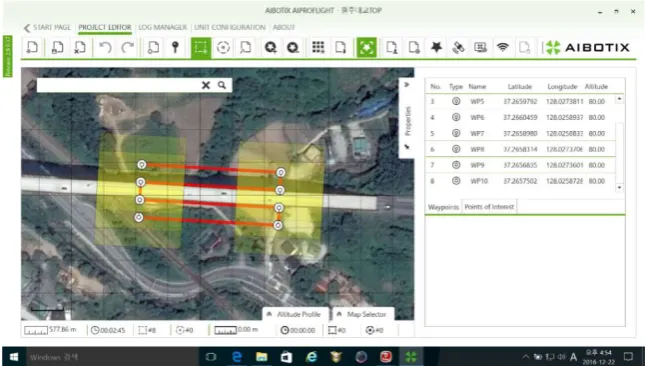Screen dimensions: 645x366
Task: Click the document icon left of the pin
Action: point(153,47)
